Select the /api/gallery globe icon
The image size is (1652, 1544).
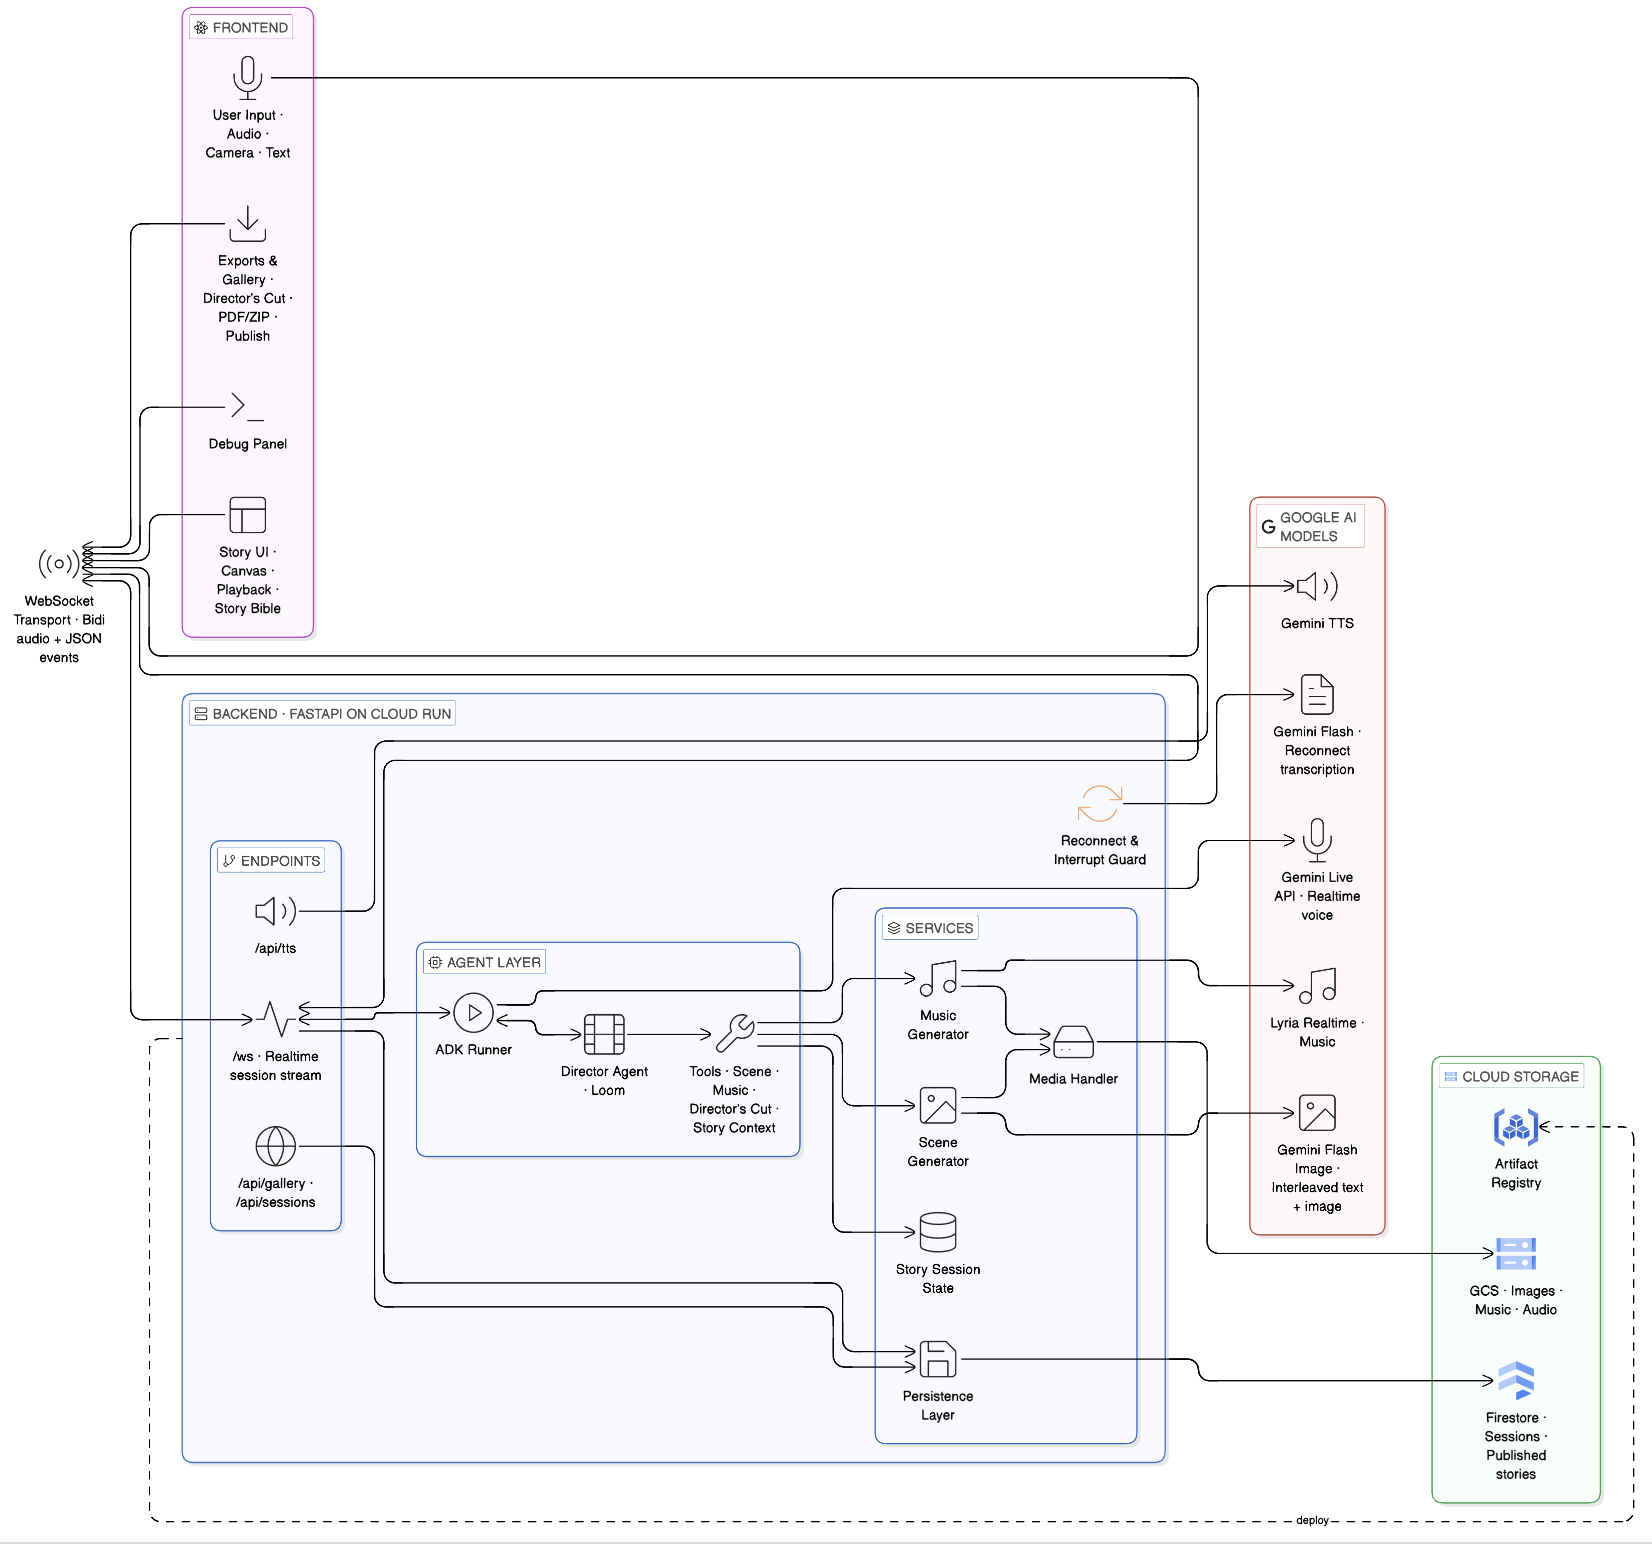click(x=275, y=1146)
